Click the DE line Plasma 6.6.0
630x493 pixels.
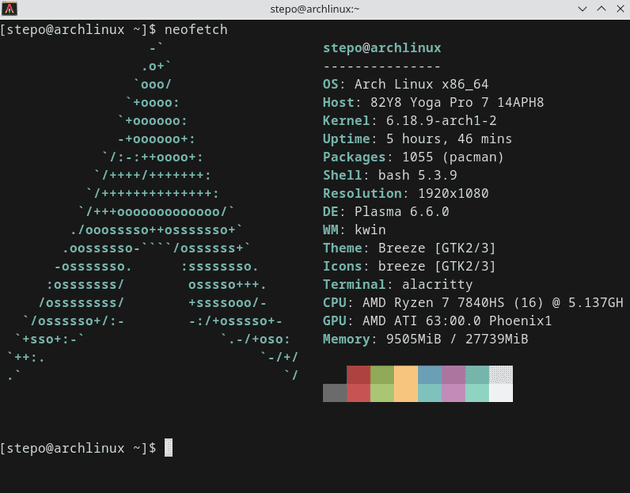386,211
